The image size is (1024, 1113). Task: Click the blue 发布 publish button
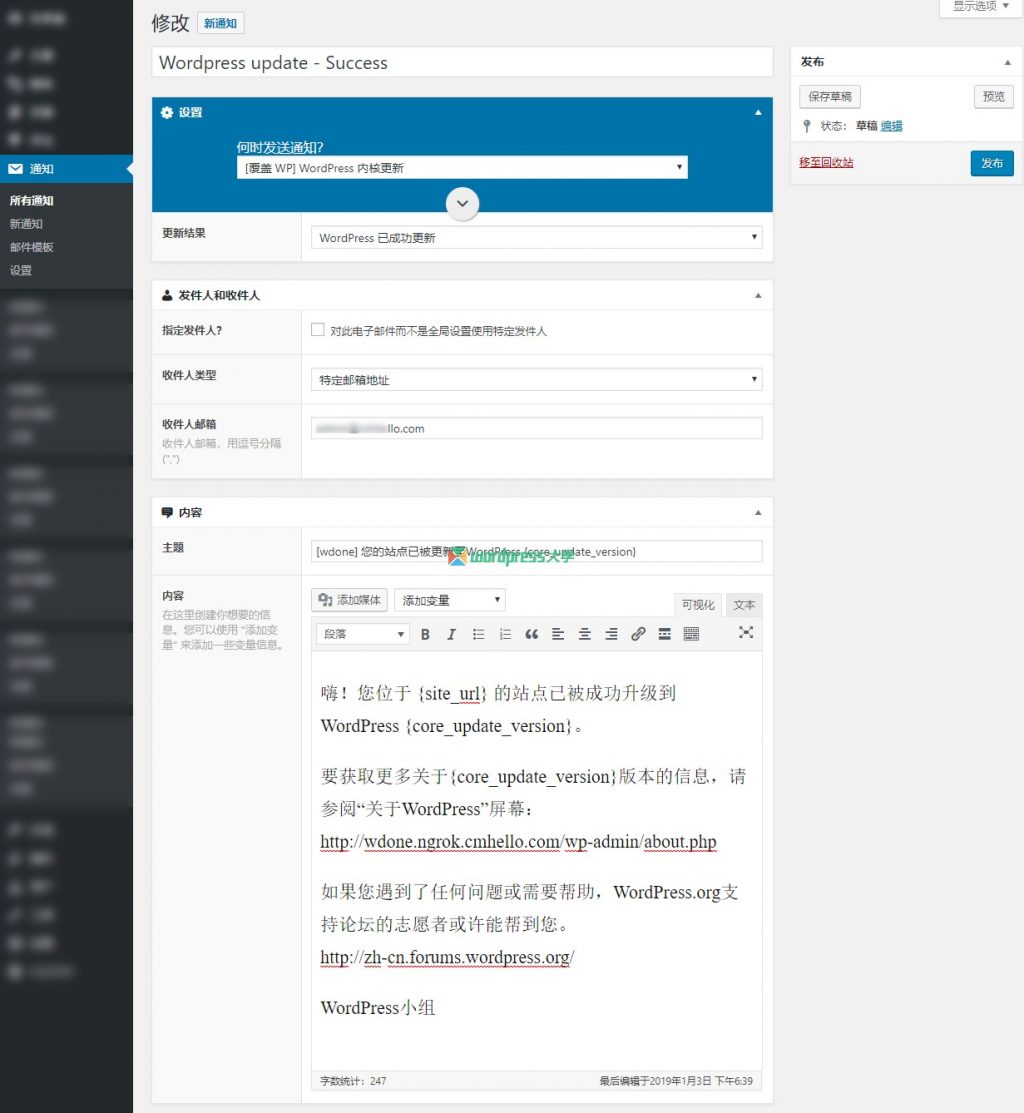click(992, 163)
